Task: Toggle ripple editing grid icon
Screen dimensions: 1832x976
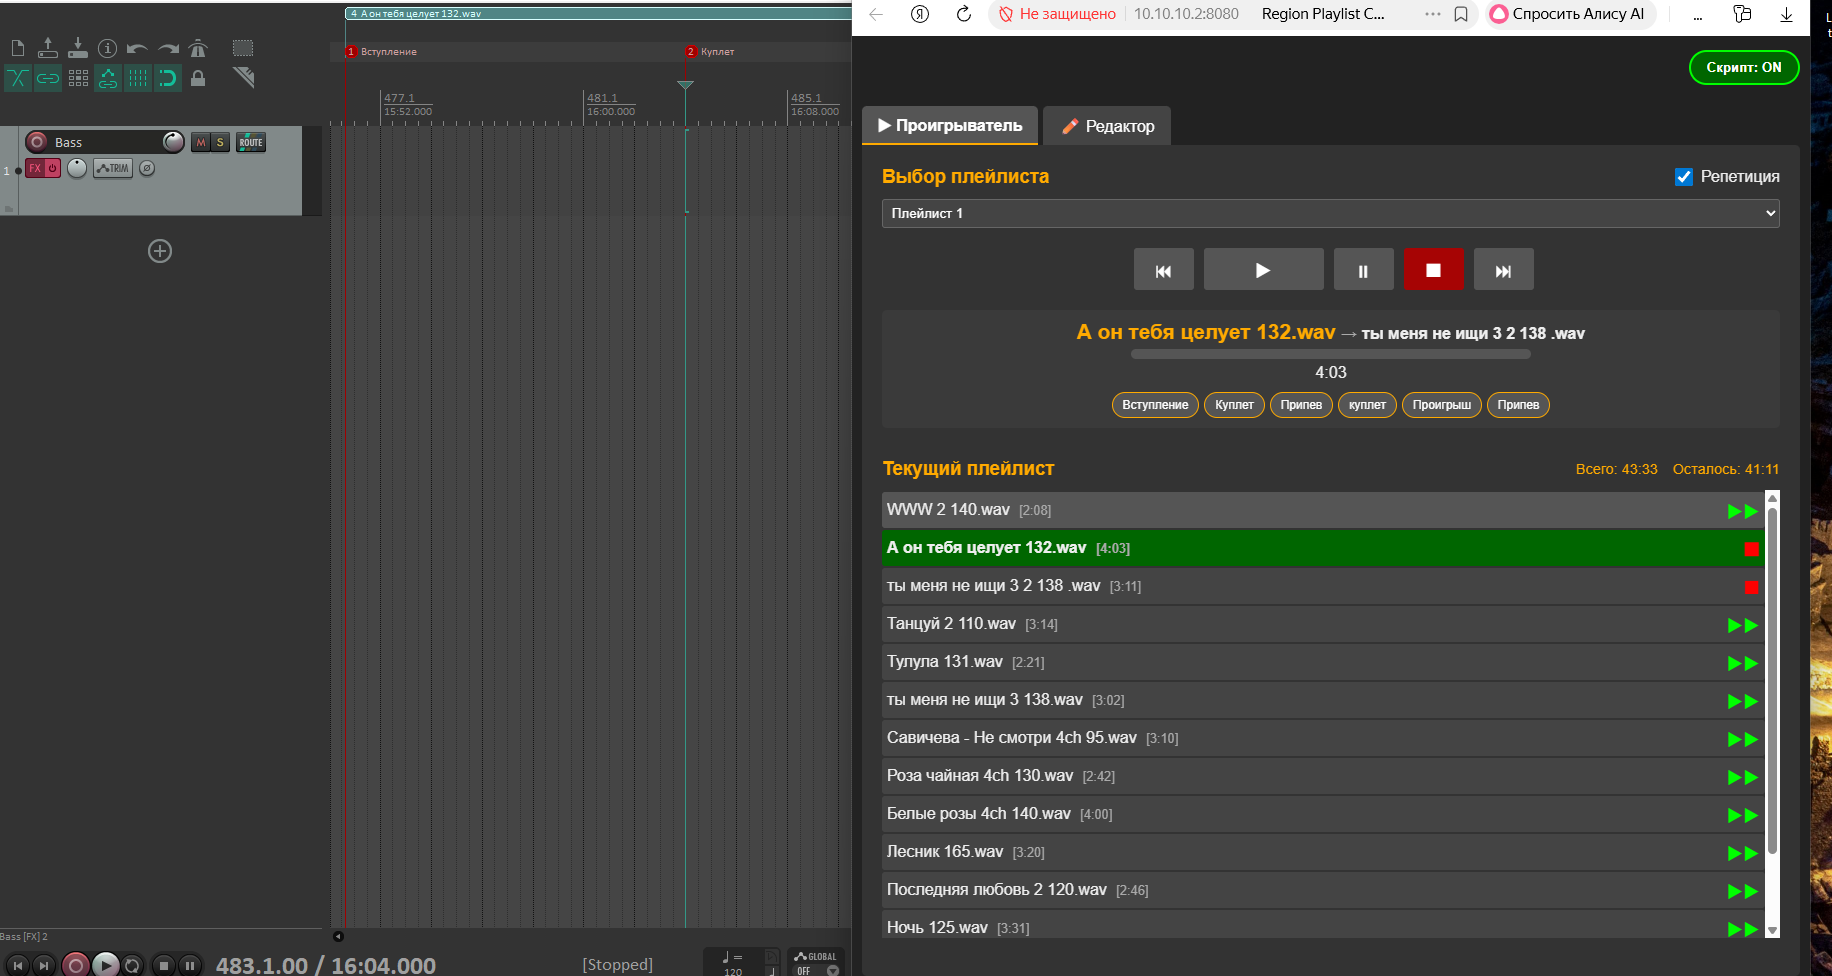Action: point(78,78)
